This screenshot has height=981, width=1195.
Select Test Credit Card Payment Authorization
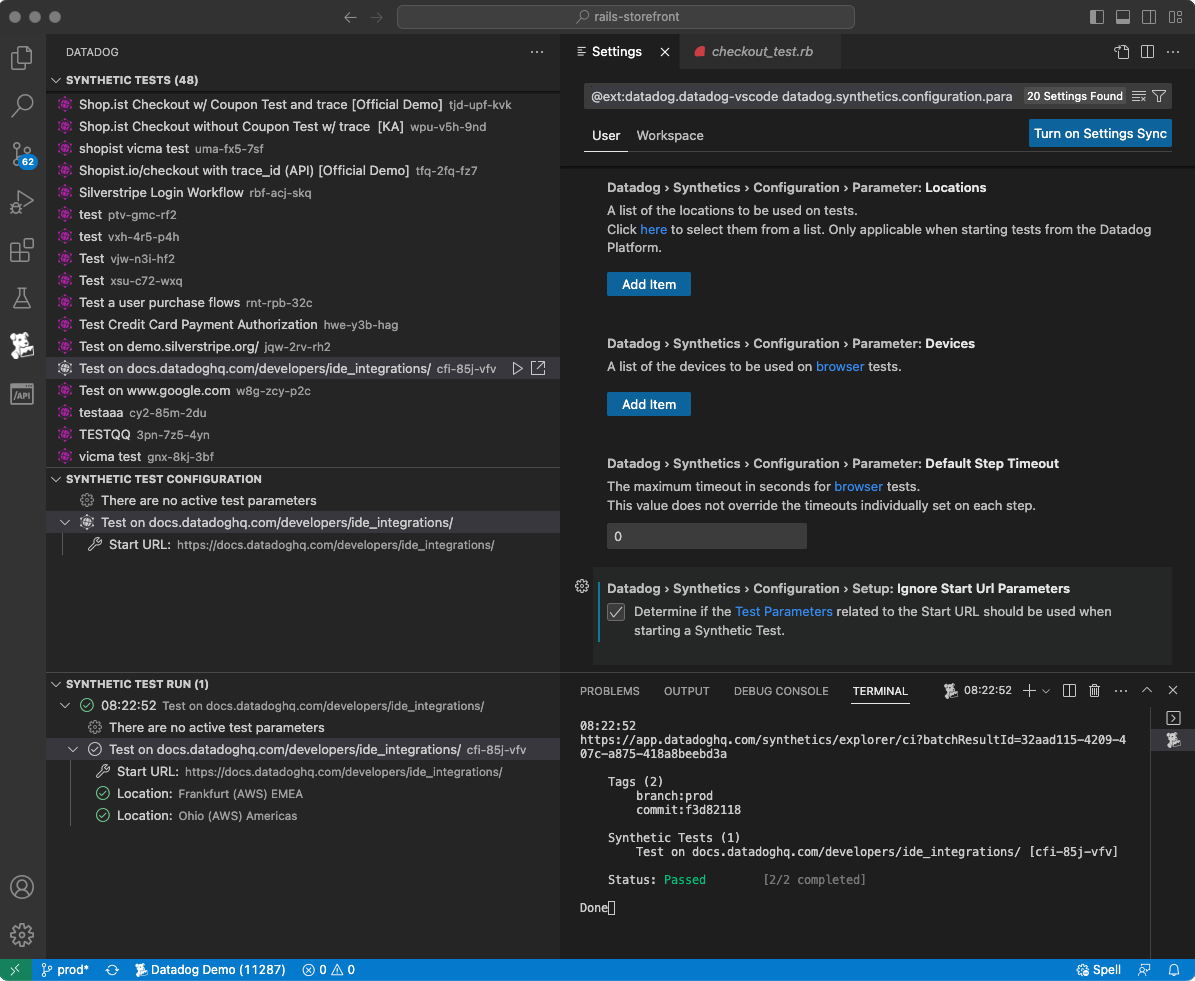pos(303,325)
